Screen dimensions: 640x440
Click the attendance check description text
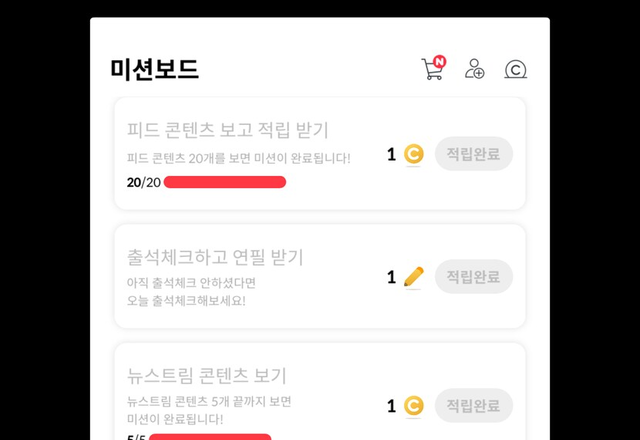click(191, 291)
